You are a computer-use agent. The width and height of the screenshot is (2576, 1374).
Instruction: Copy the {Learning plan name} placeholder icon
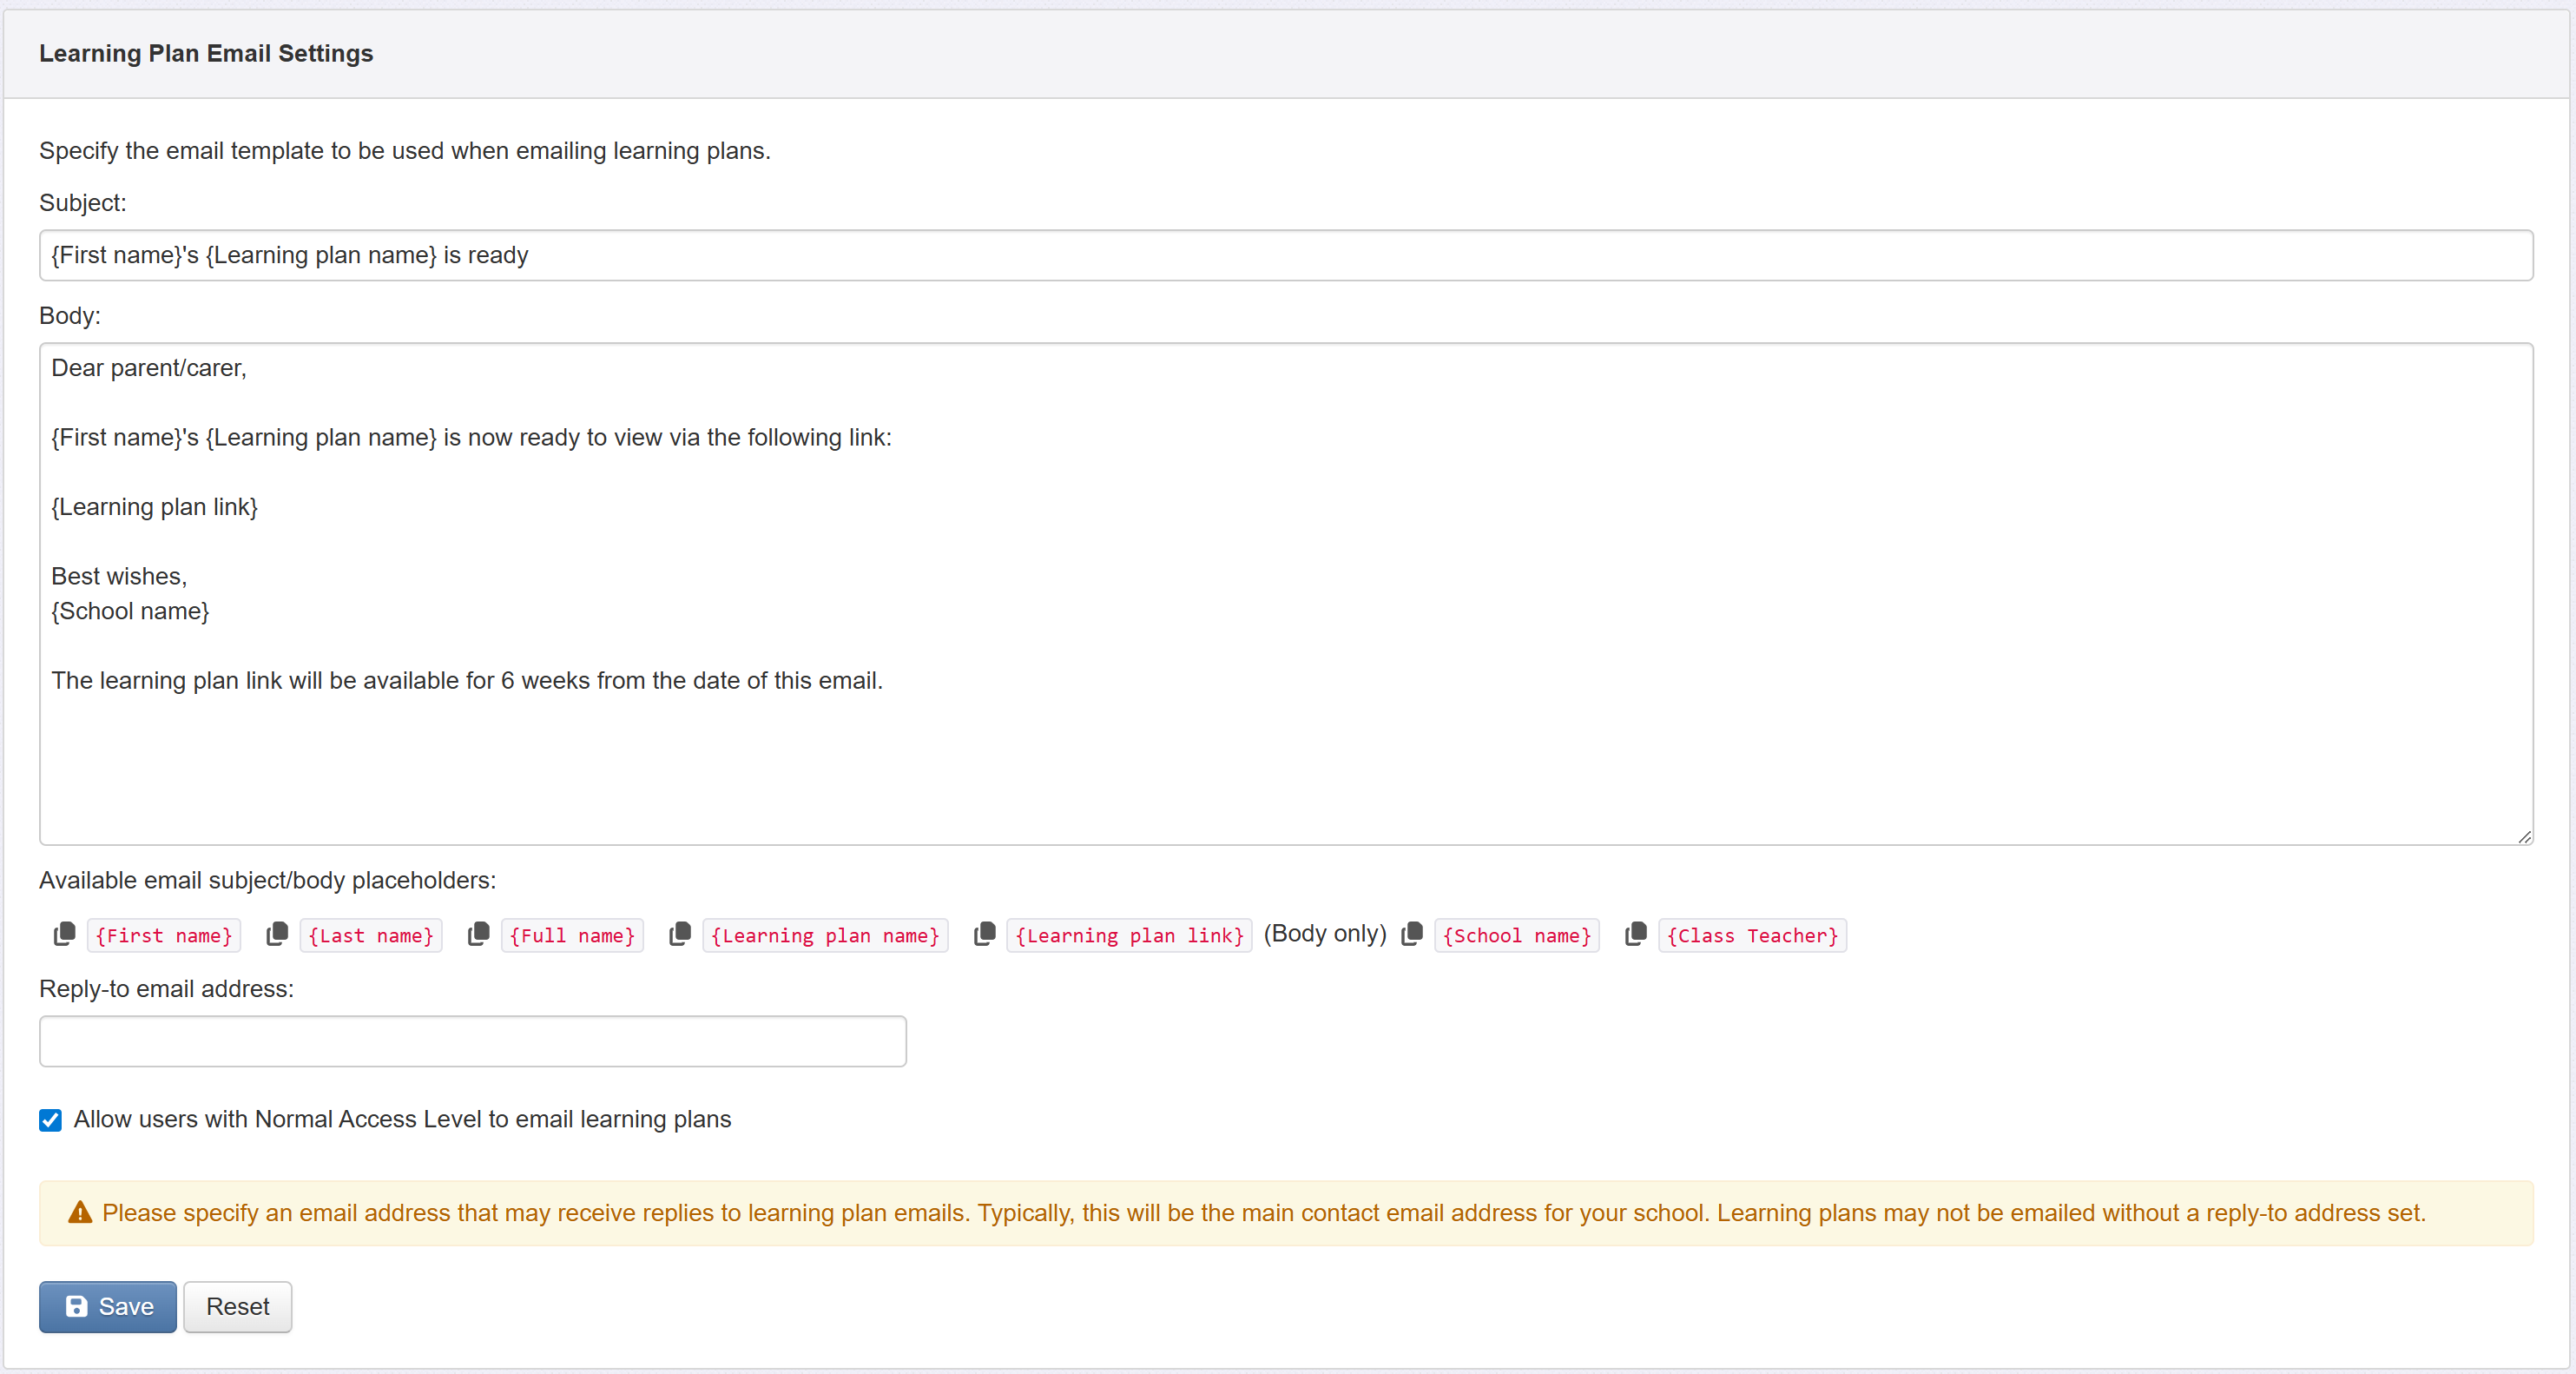point(680,934)
